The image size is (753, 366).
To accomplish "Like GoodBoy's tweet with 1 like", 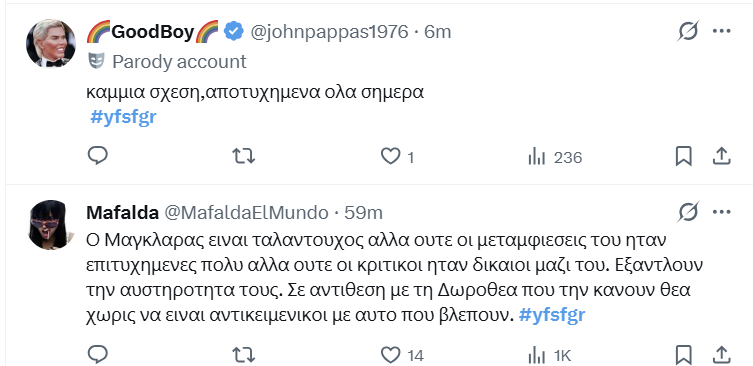I will point(397,157).
